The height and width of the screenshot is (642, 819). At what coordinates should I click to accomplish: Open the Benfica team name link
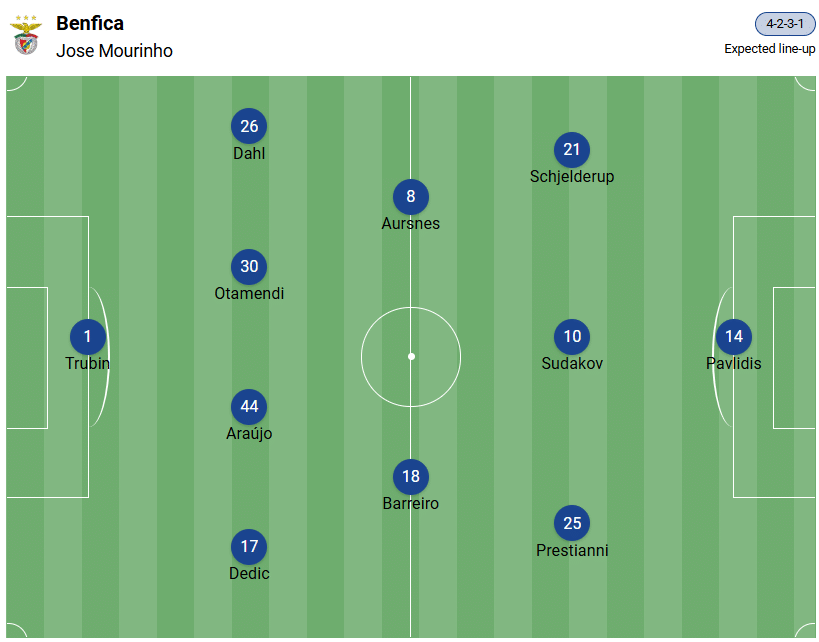pyautogui.click(x=90, y=23)
